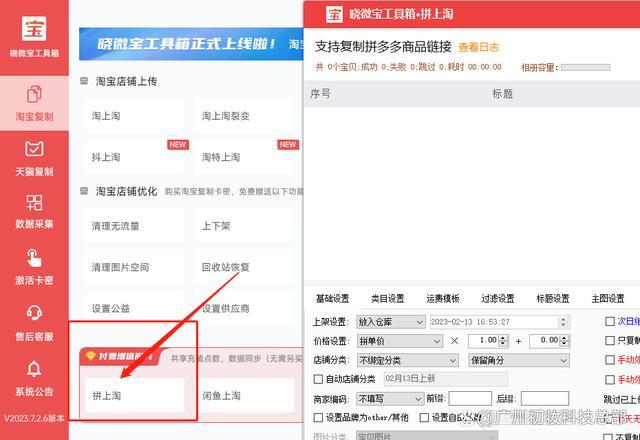Enable the 自动店铺分类 checkbox

pyautogui.click(x=318, y=379)
